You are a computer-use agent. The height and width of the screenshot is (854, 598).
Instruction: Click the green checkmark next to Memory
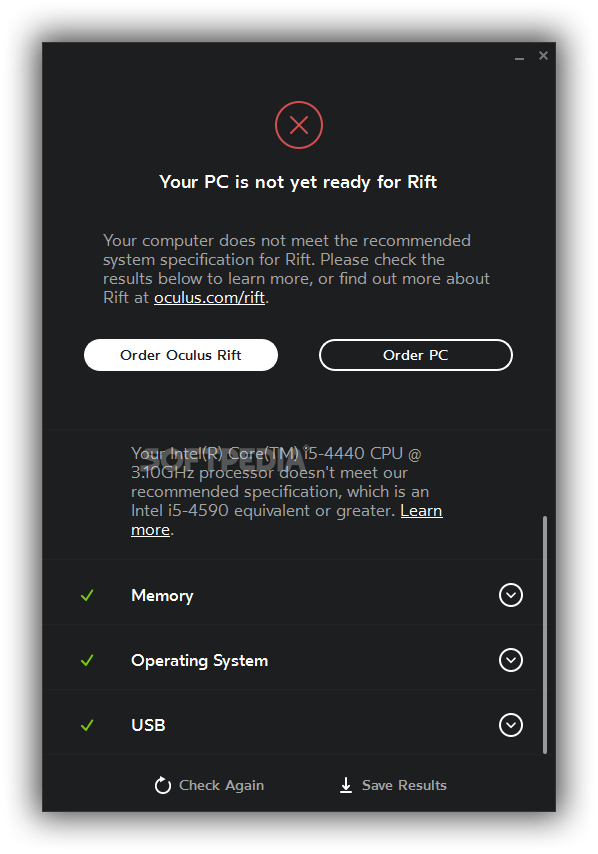(88, 595)
